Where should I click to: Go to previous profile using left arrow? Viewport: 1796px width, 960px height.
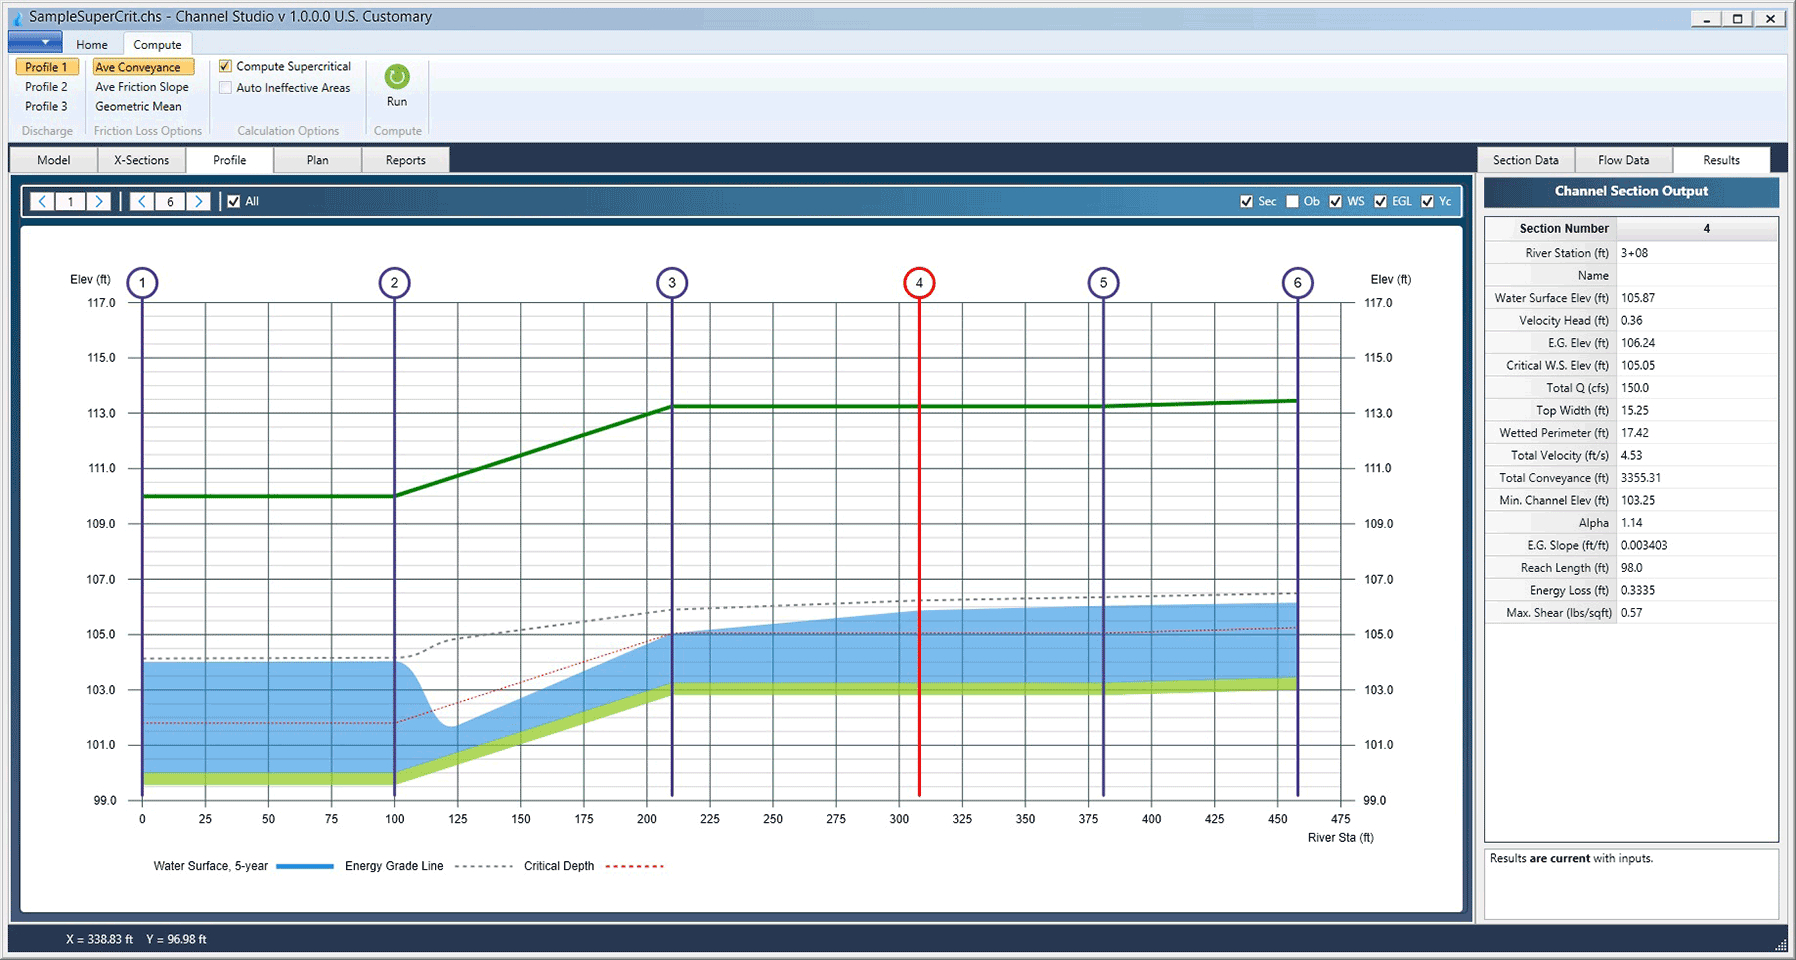(x=42, y=201)
